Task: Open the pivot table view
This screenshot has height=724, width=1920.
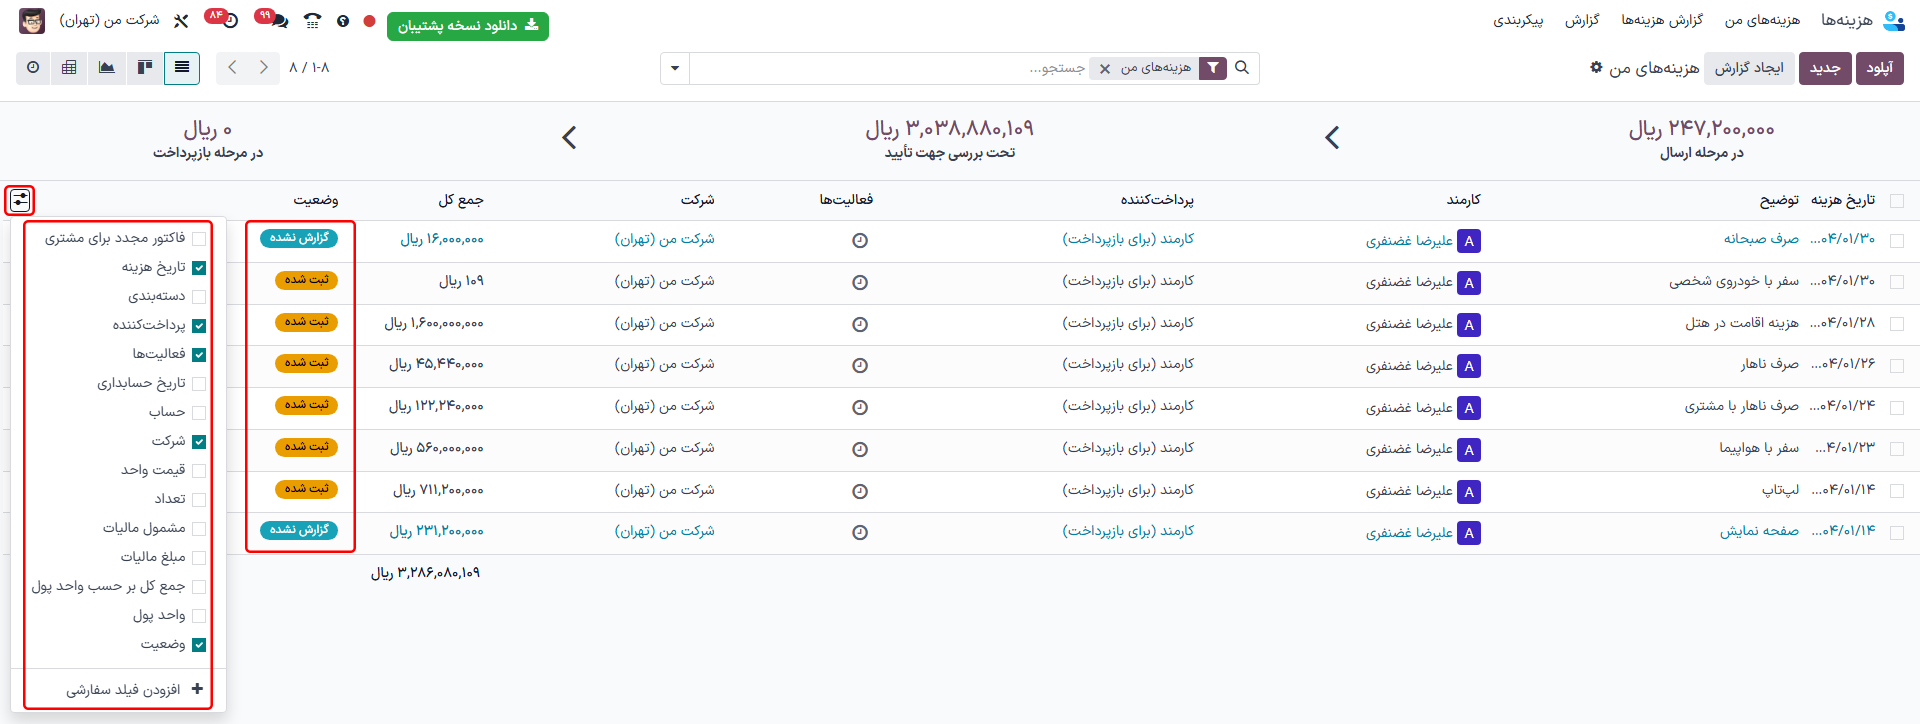Action: (69, 68)
